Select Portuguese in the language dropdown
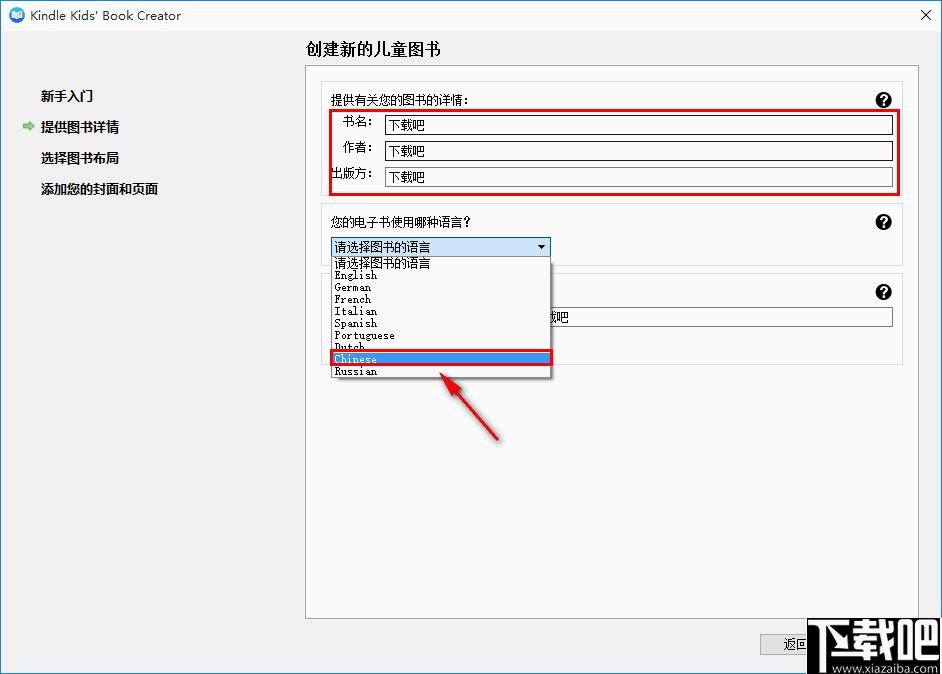 click(441, 335)
